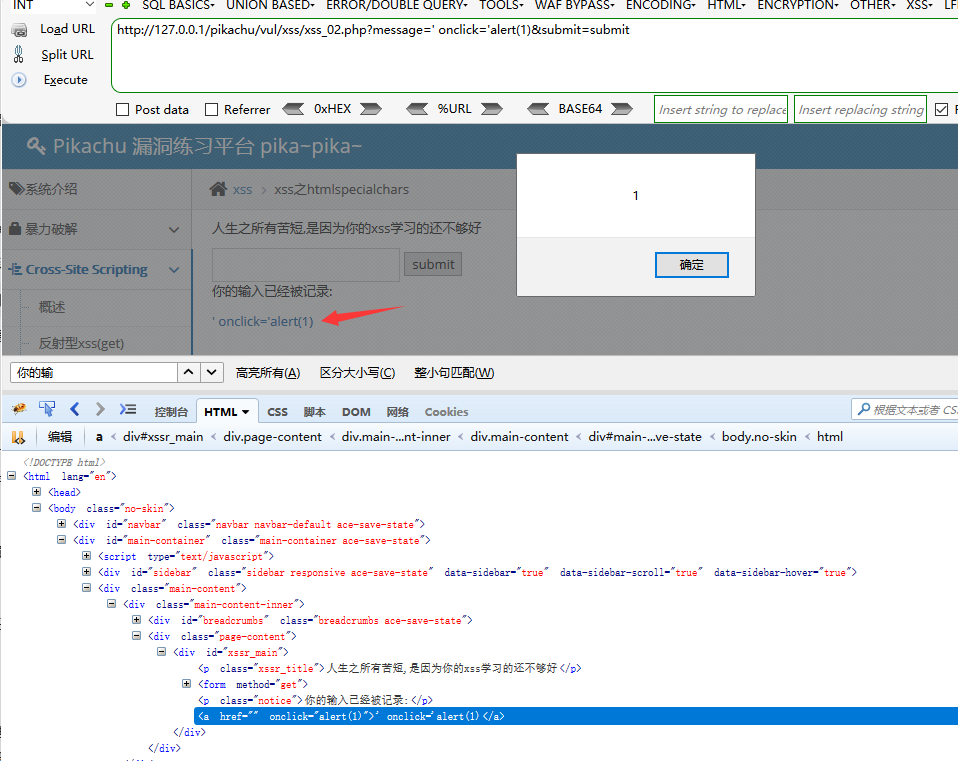This screenshot has height=761, width=958.
Task: Open the ERROR/DOUBLE QUERY menu
Action: 397,5
